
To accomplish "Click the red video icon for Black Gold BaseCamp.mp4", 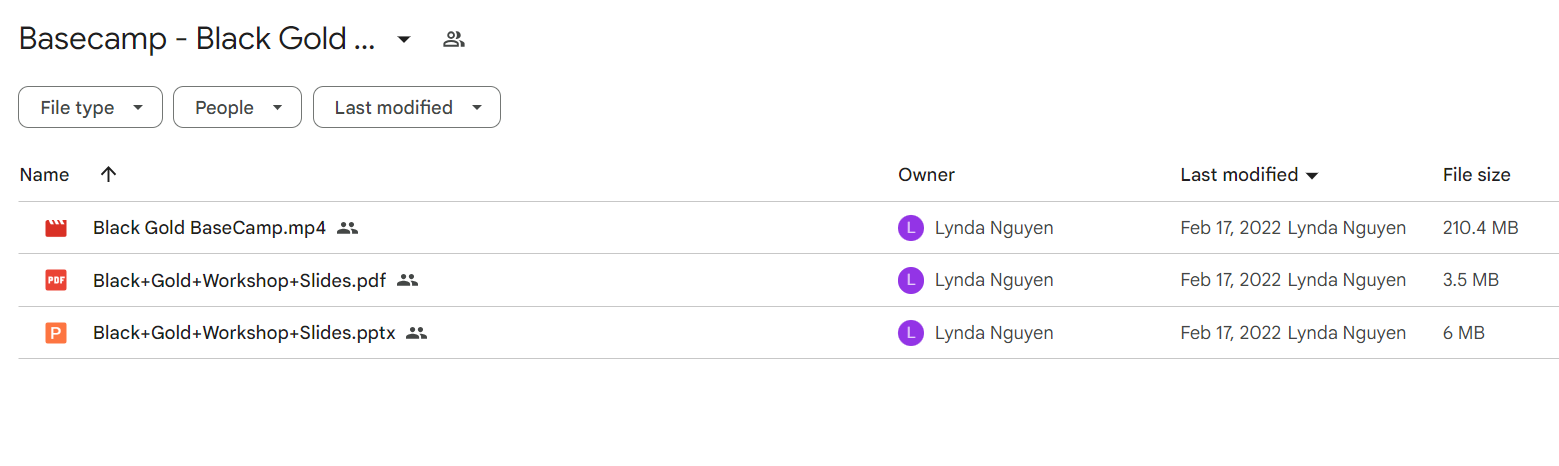I will click(56, 228).
